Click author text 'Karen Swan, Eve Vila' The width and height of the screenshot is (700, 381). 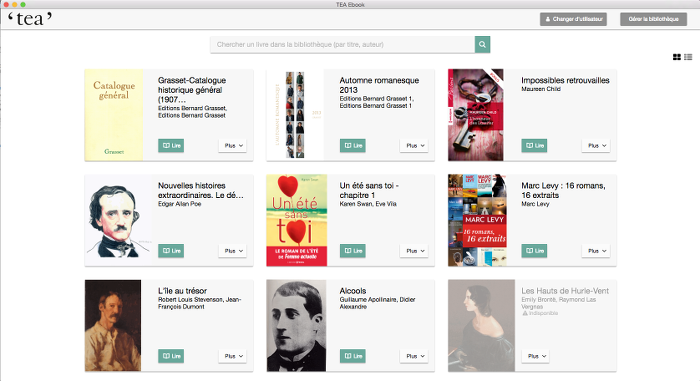click(368, 204)
